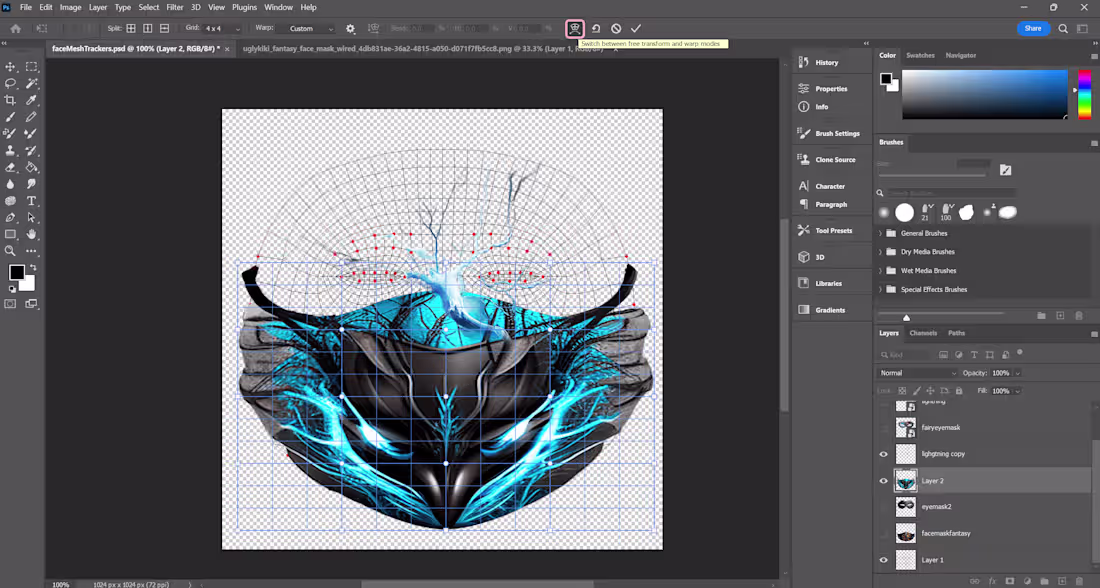Show the fairyeyemask layer
The width and height of the screenshot is (1100, 588).
884,427
